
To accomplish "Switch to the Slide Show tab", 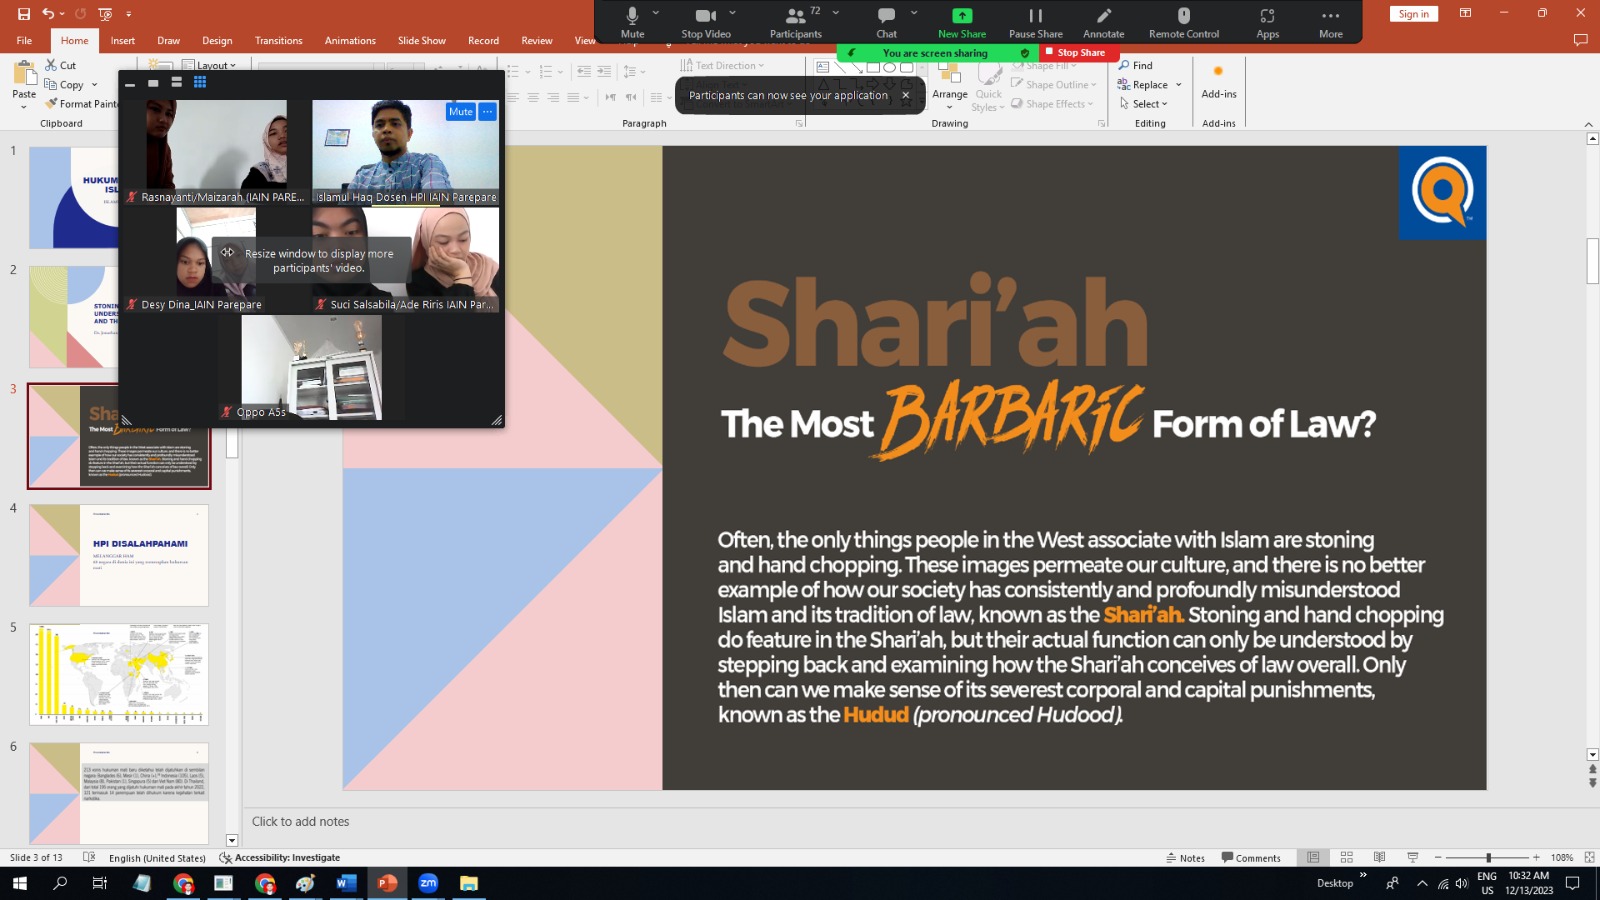I will click(x=421, y=41).
